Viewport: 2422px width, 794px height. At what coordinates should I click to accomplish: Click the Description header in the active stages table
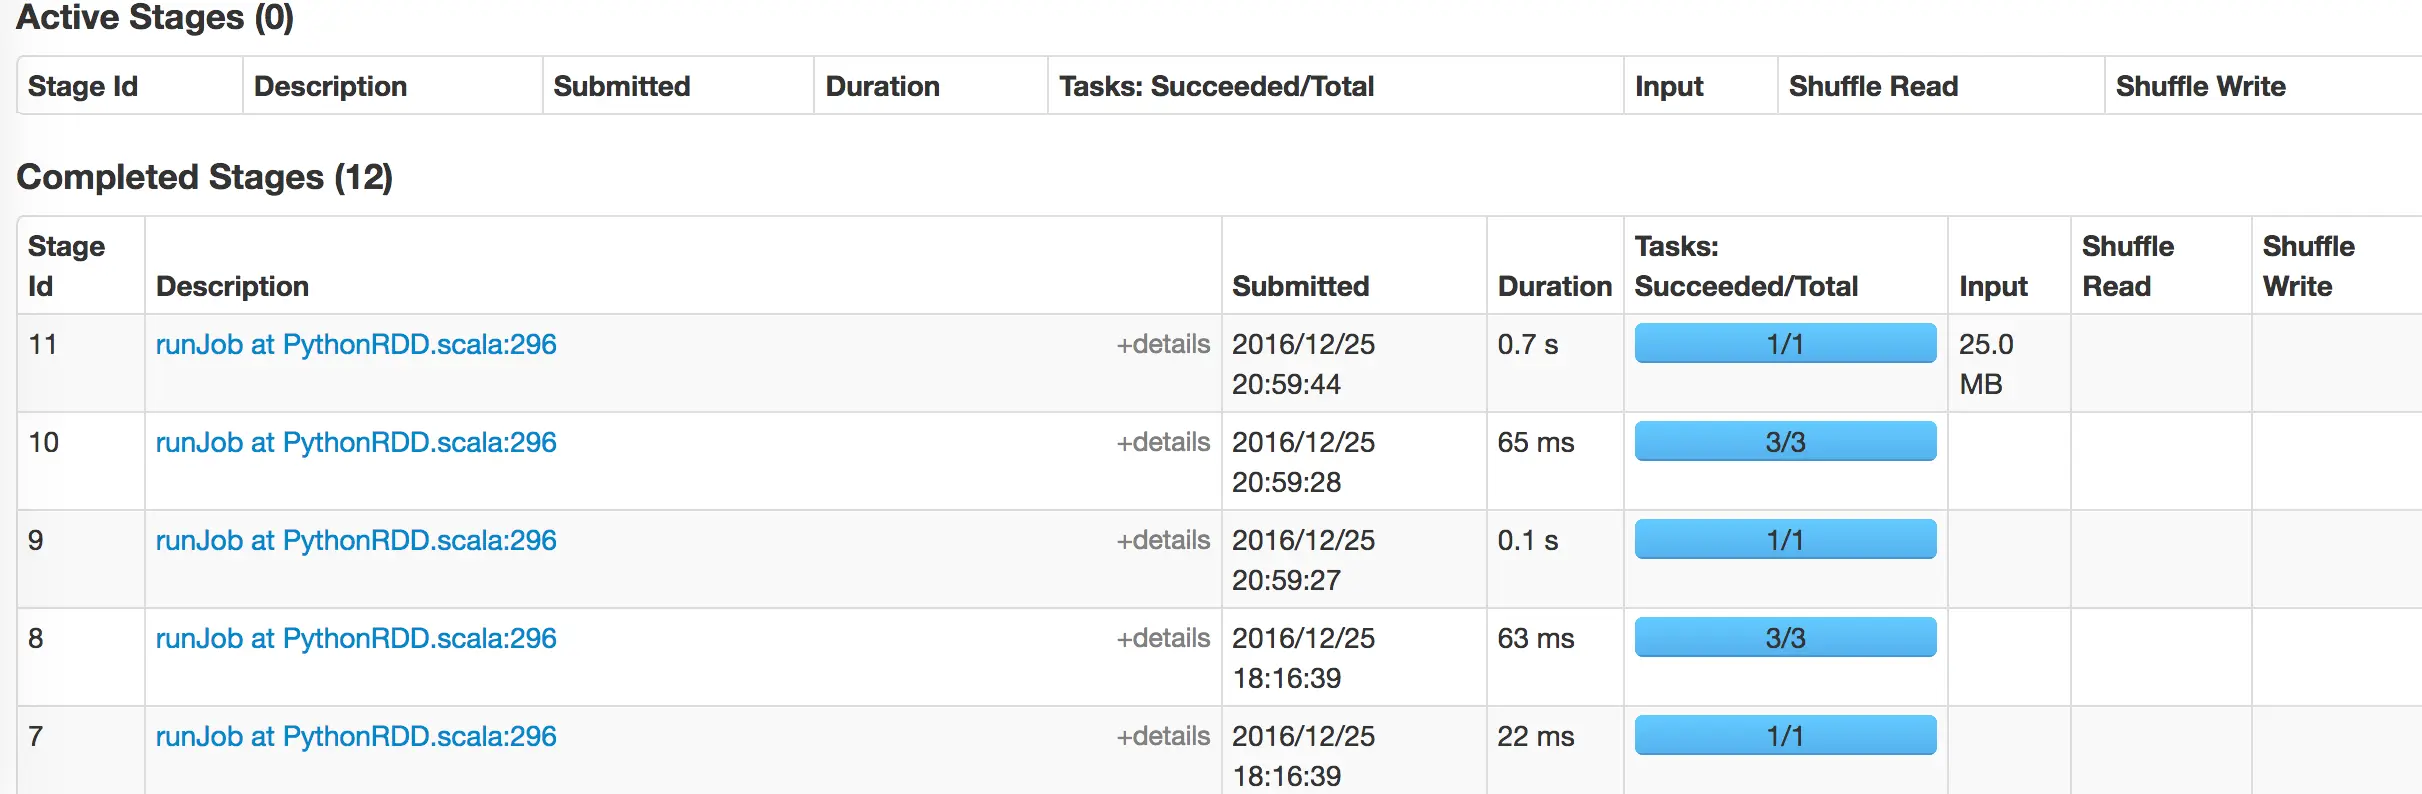point(330,86)
